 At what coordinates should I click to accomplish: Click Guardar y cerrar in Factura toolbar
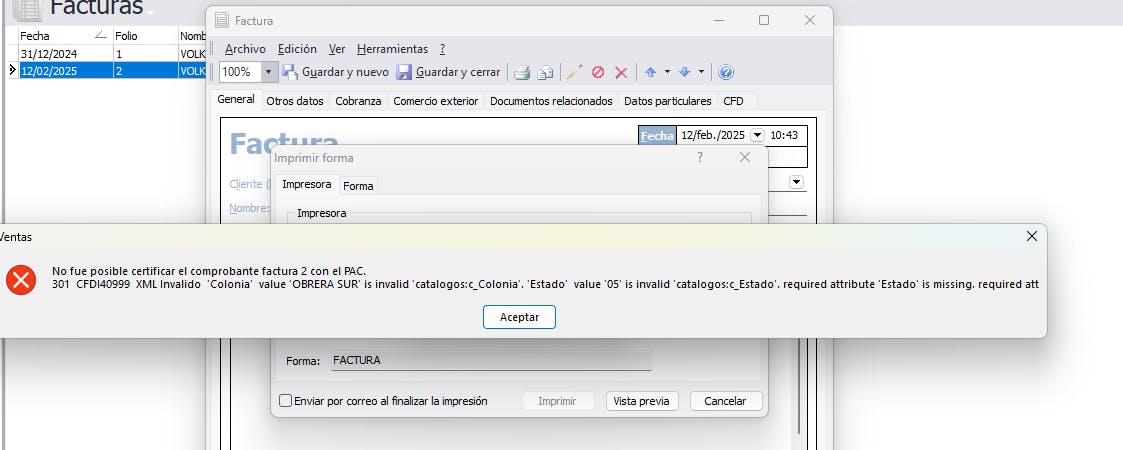448,72
